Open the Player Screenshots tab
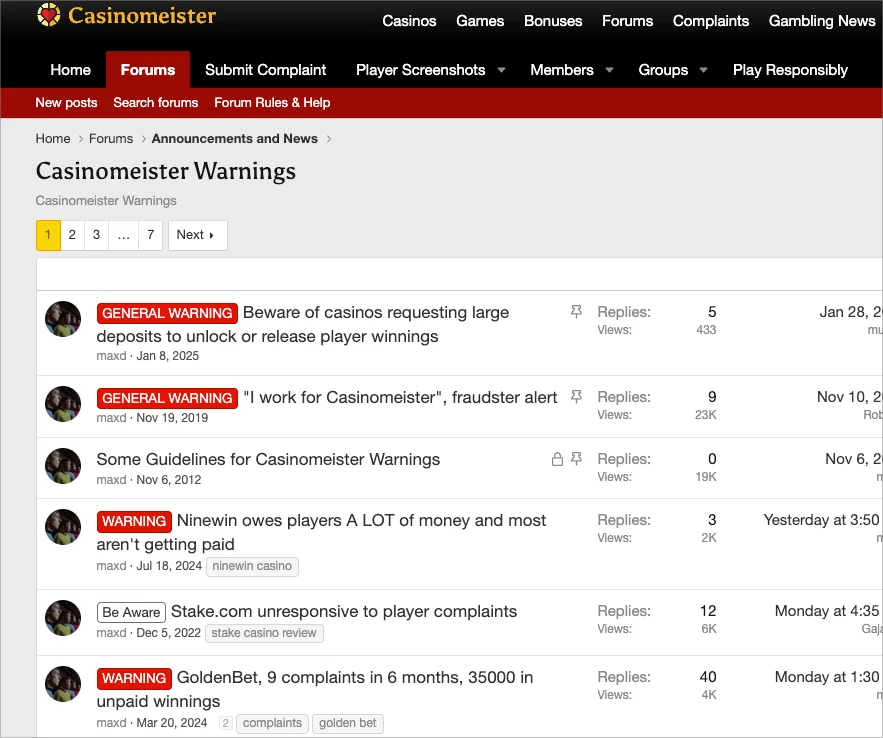The width and height of the screenshot is (883, 738). click(420, 70)
